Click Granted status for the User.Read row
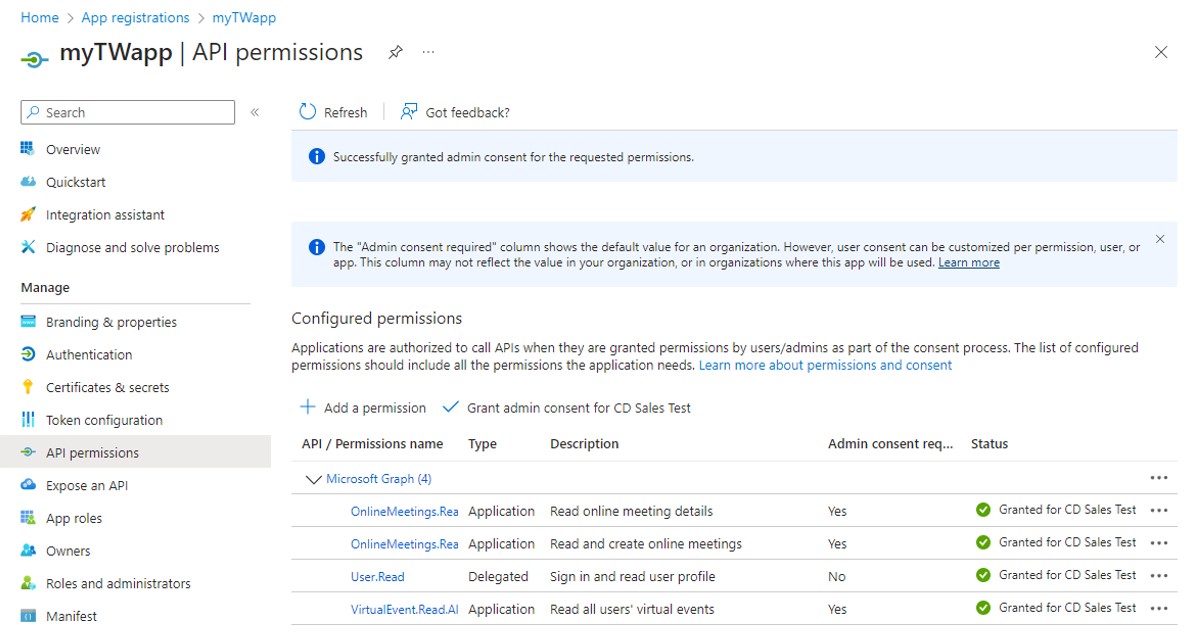 1067,575
